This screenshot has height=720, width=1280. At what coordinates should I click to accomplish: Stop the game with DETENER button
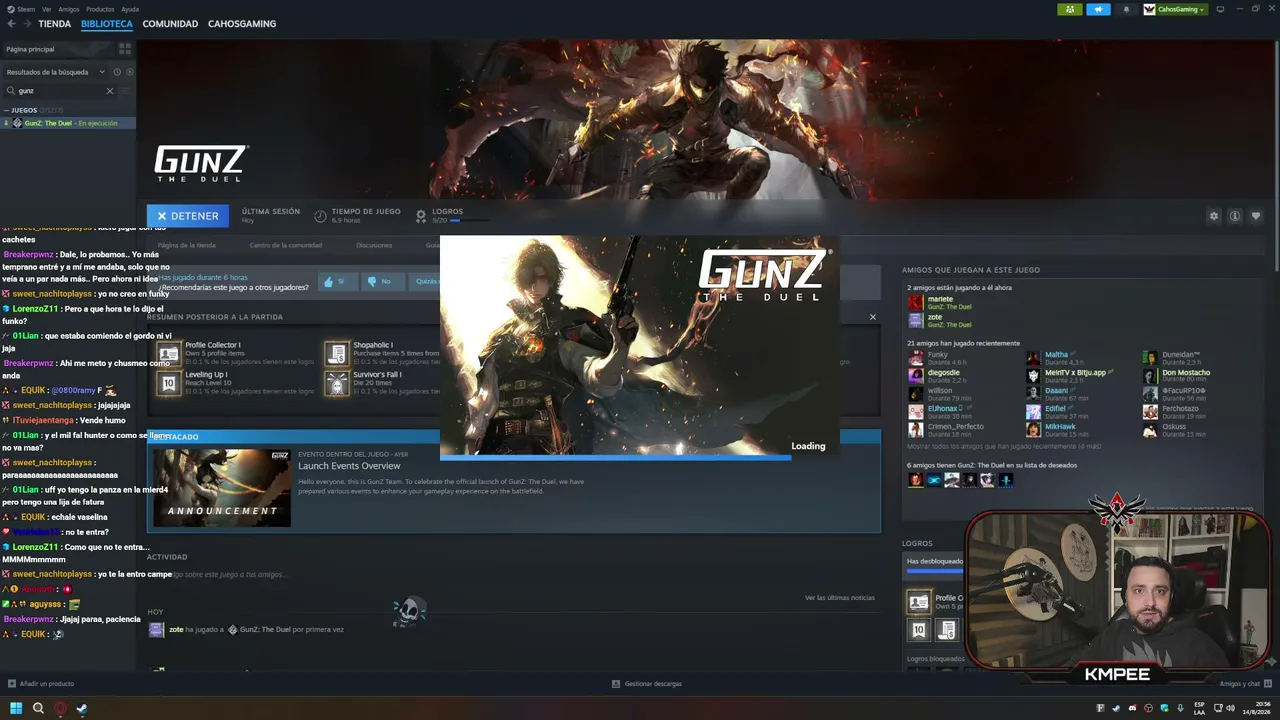coord(188,216)
